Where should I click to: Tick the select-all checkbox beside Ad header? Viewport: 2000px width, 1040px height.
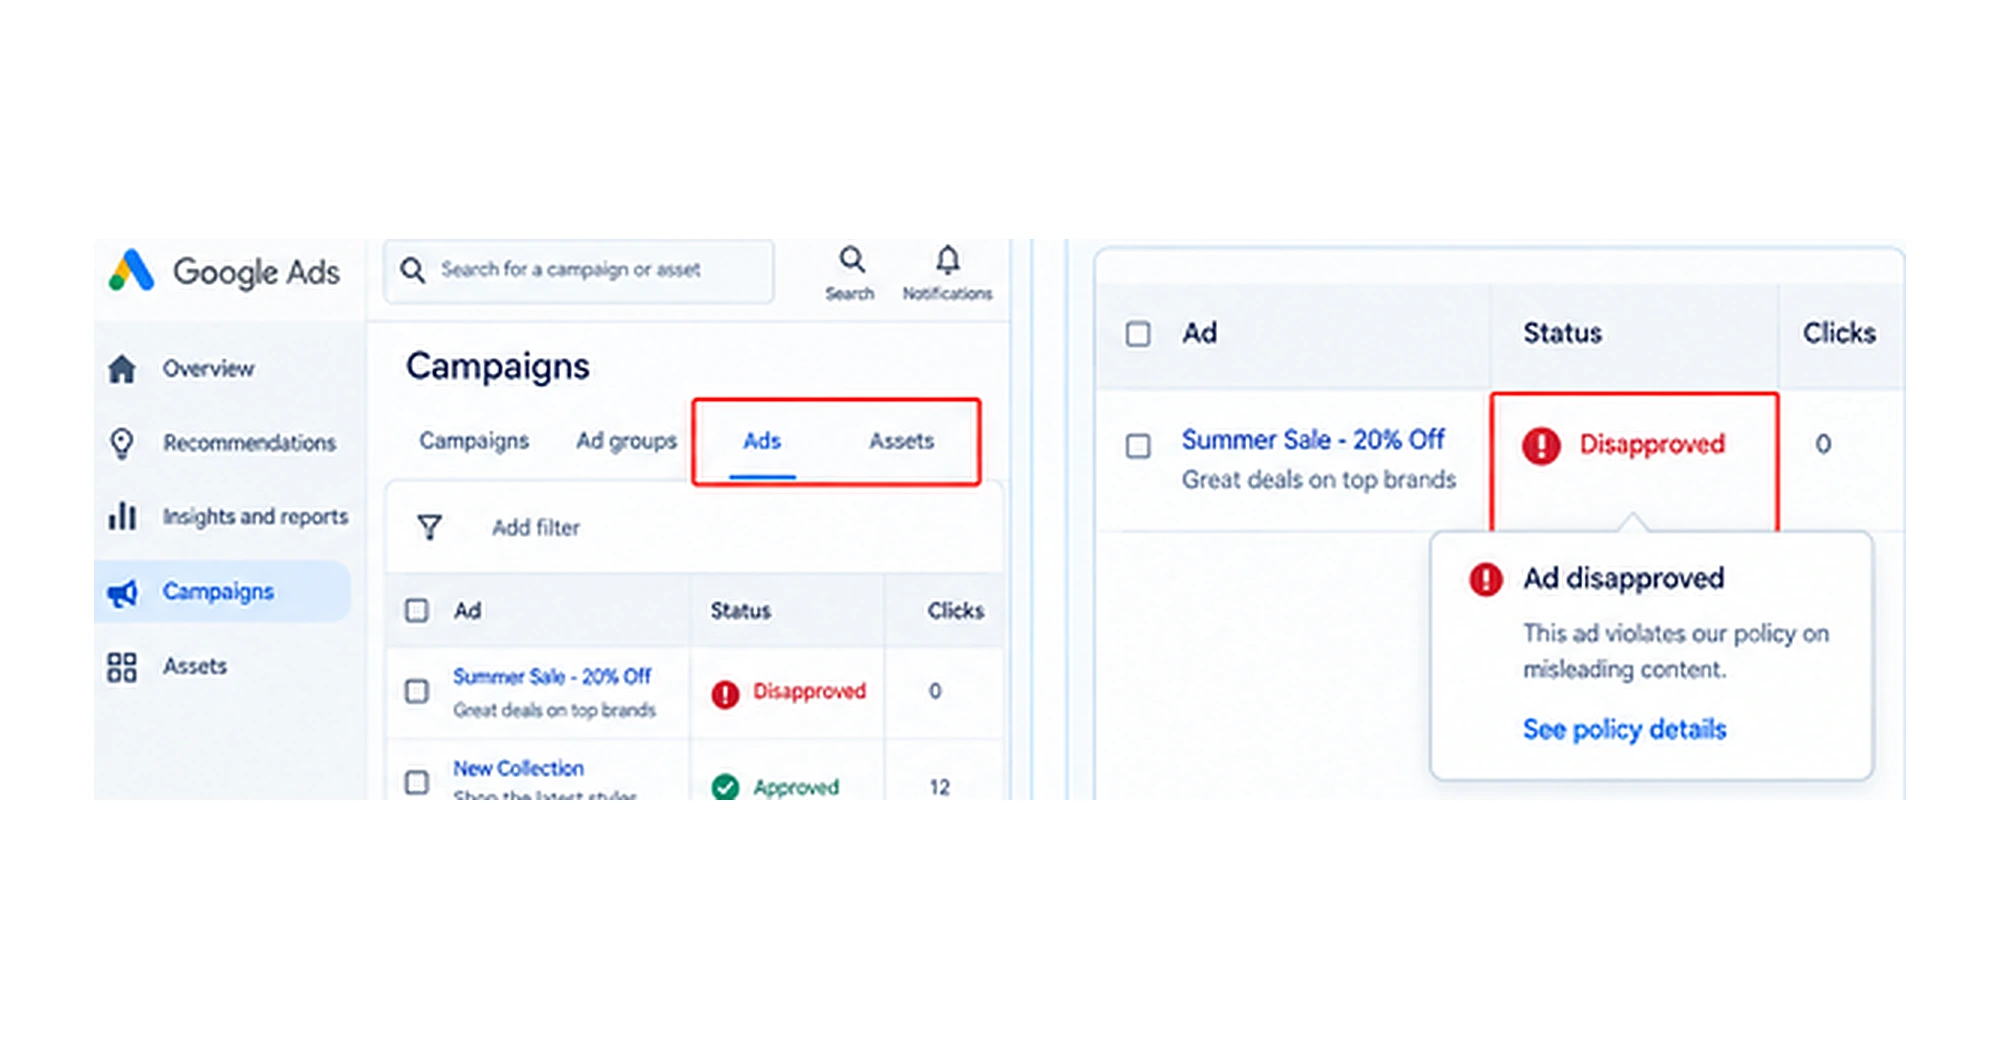click(417, 611)
